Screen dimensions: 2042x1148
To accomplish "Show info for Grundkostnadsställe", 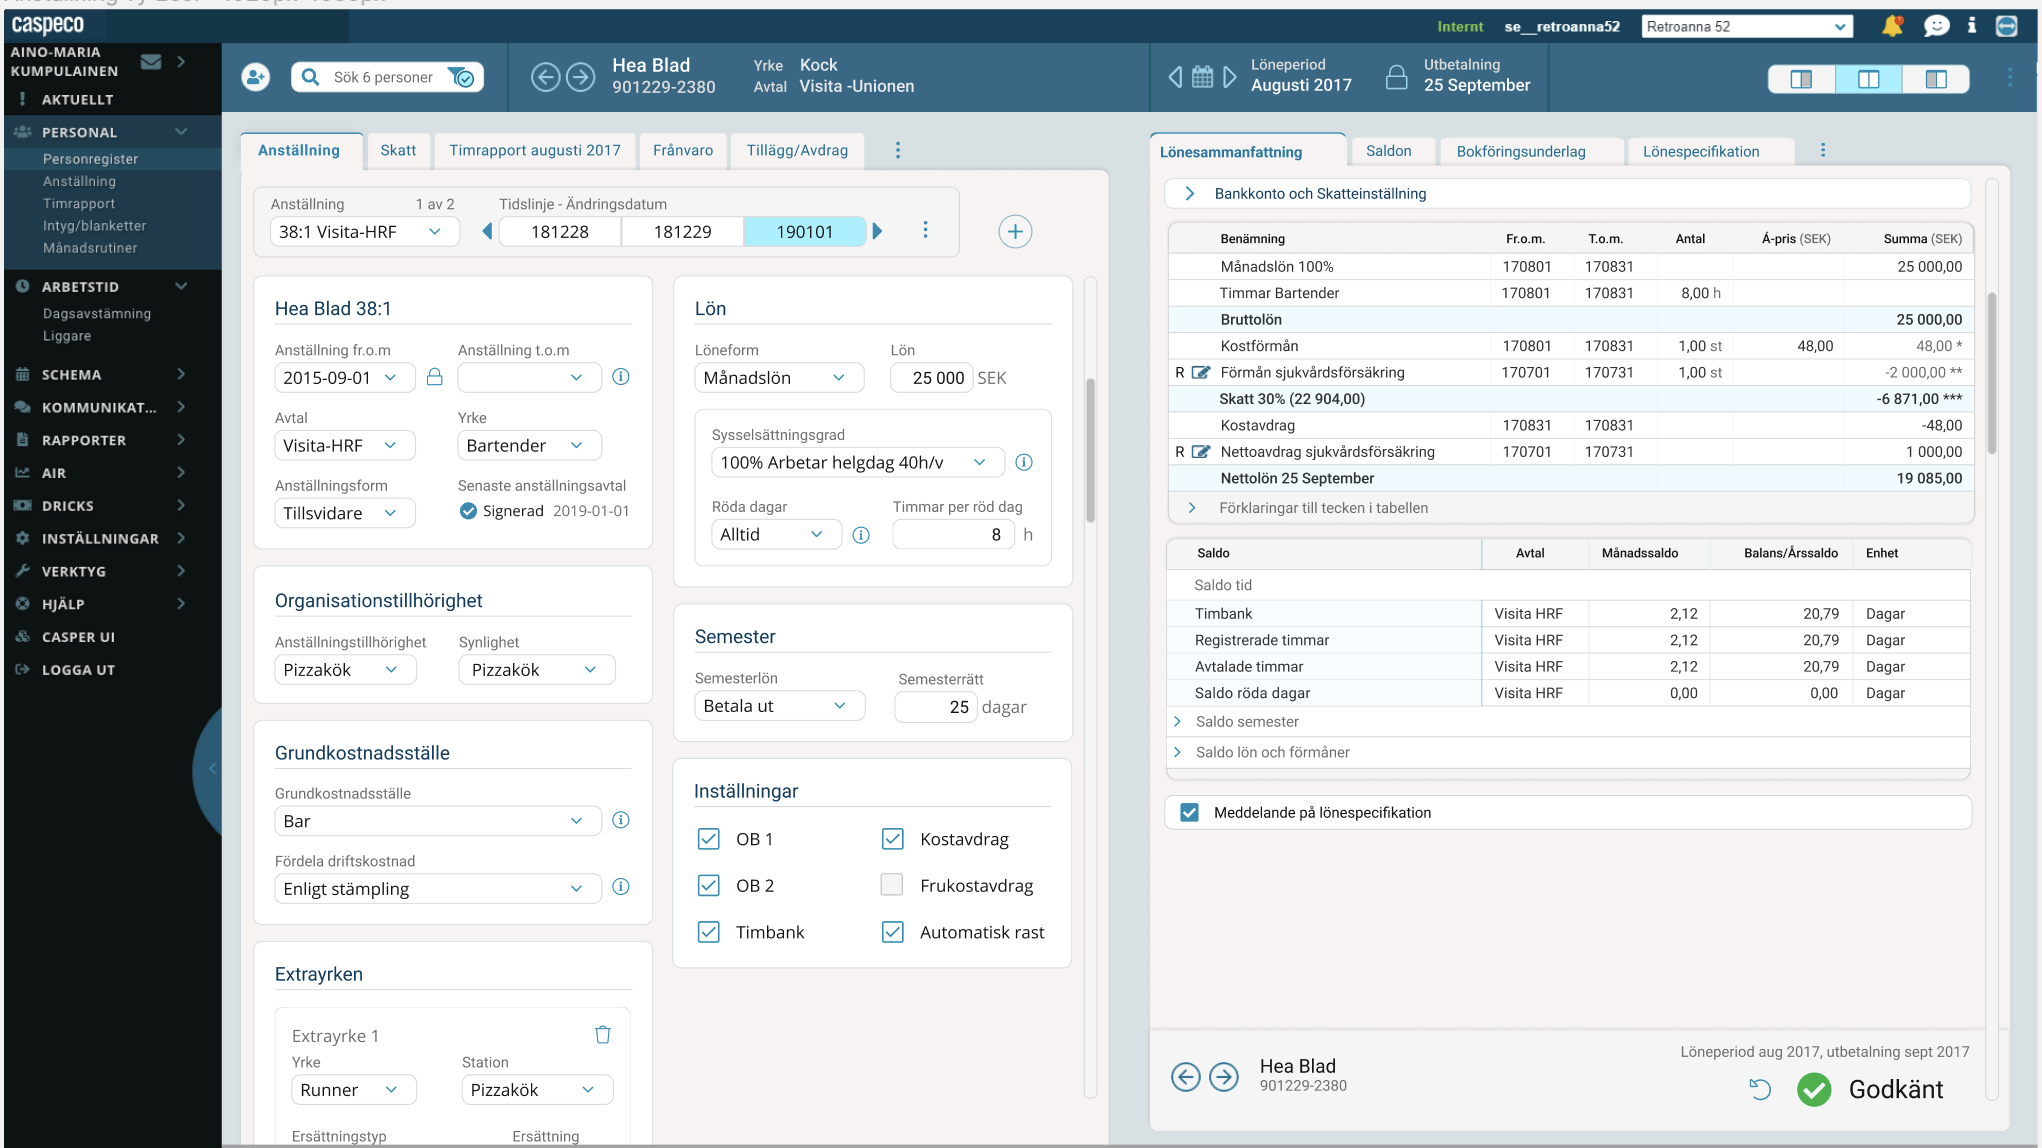I will 621,820.
